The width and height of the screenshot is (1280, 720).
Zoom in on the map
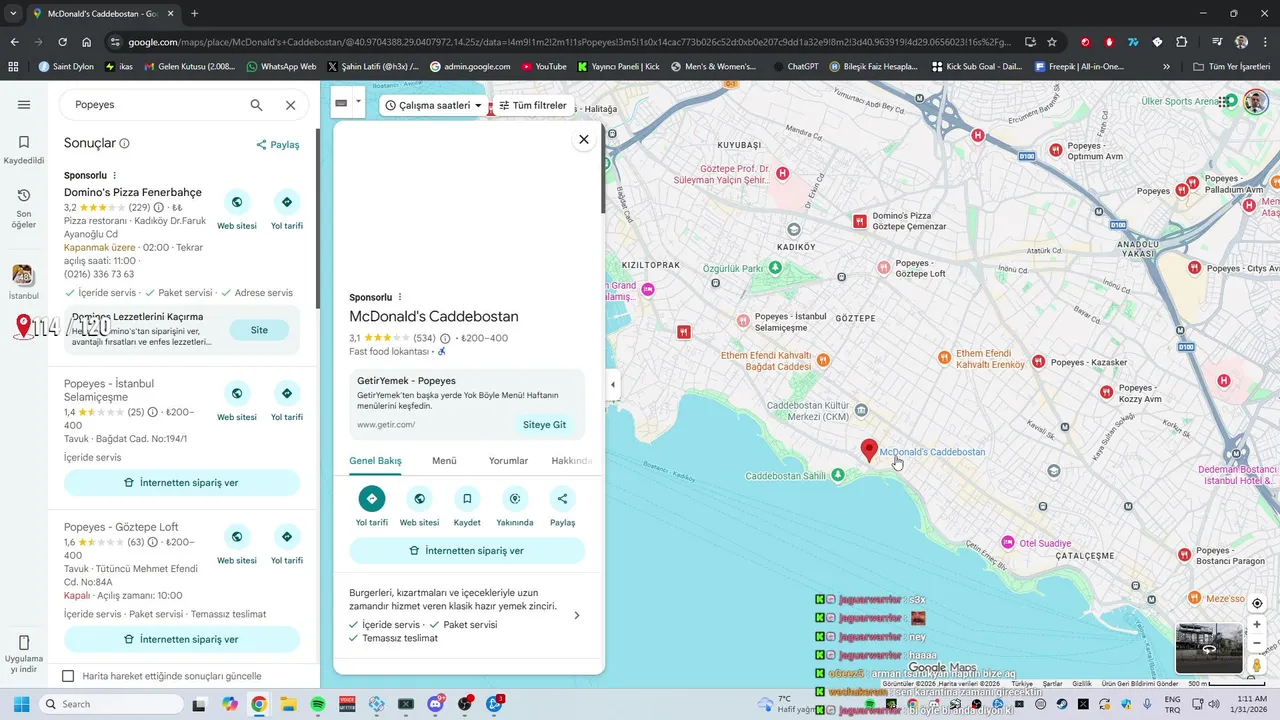[1257, 625]
